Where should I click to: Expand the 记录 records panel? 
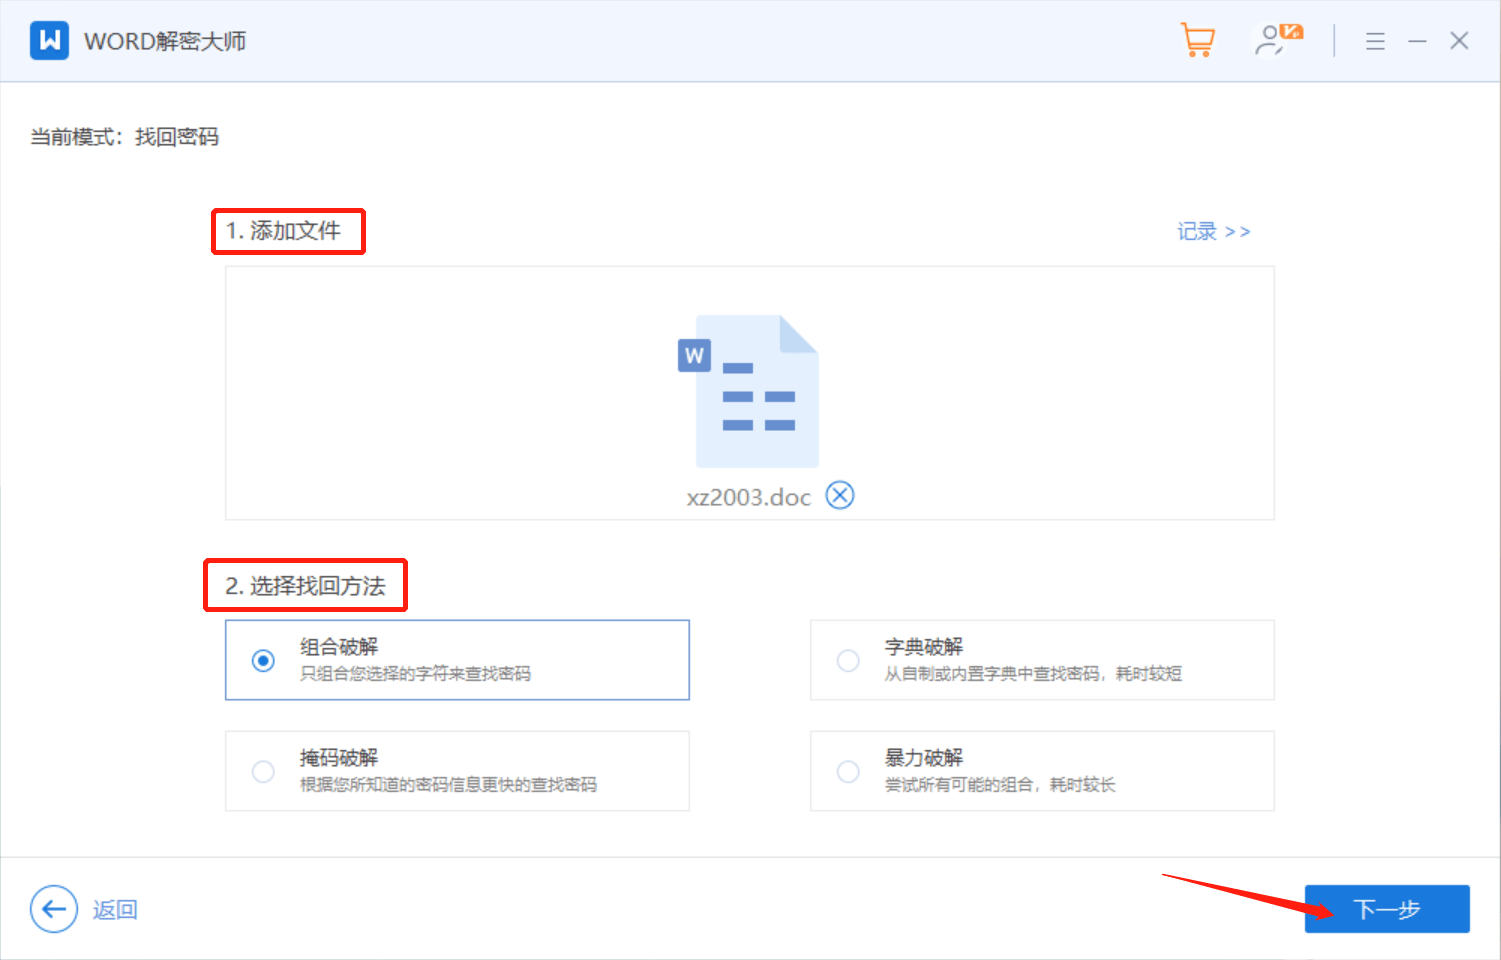point(1213,231)
